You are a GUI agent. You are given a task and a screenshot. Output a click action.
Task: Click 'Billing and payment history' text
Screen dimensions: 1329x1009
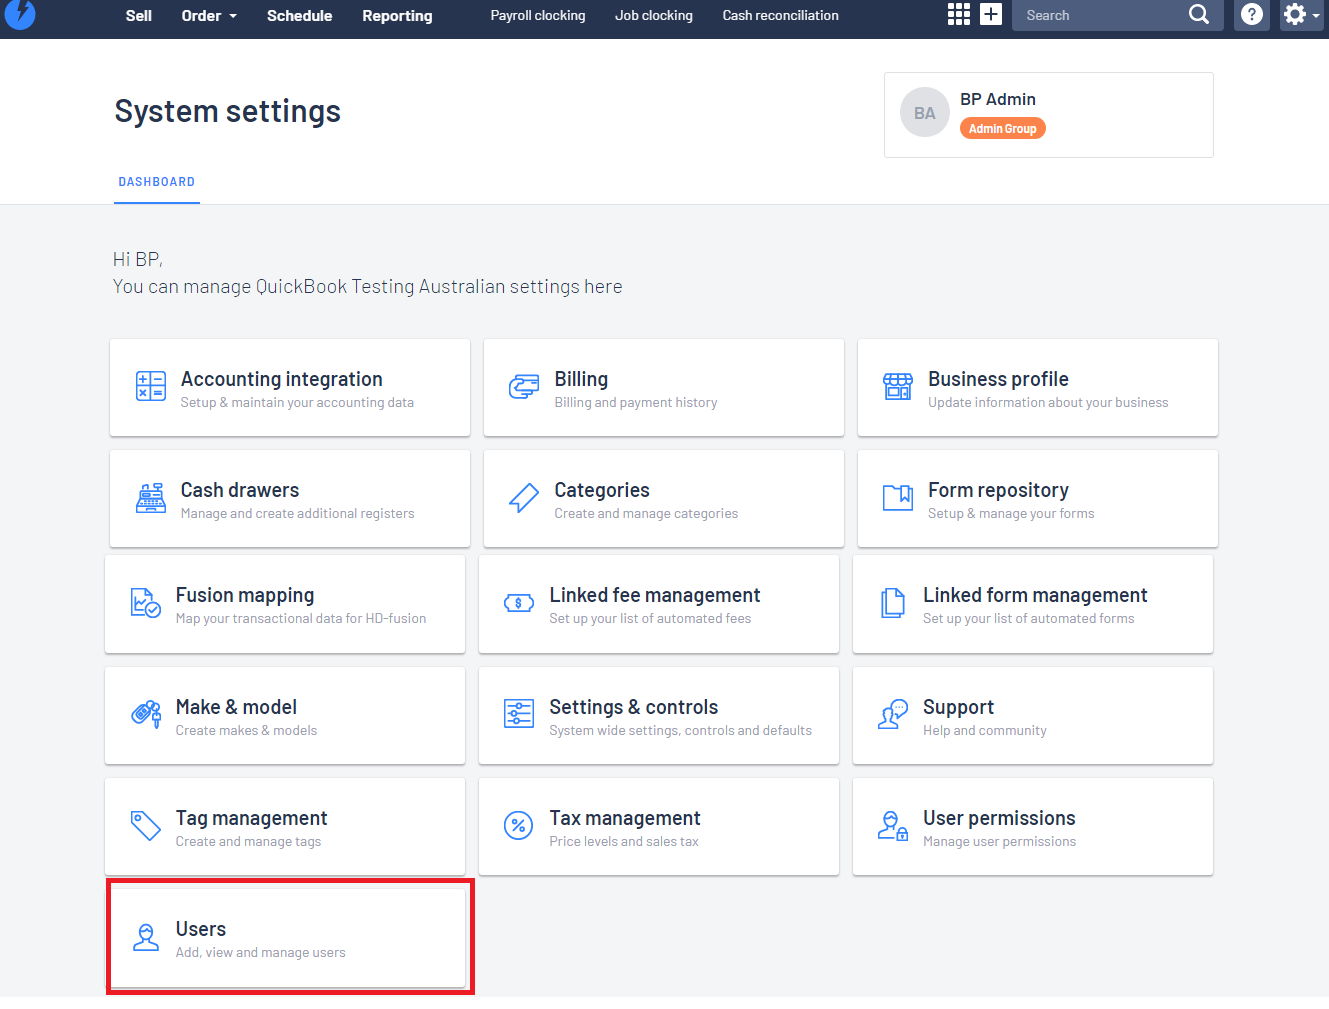click(636, 402)
